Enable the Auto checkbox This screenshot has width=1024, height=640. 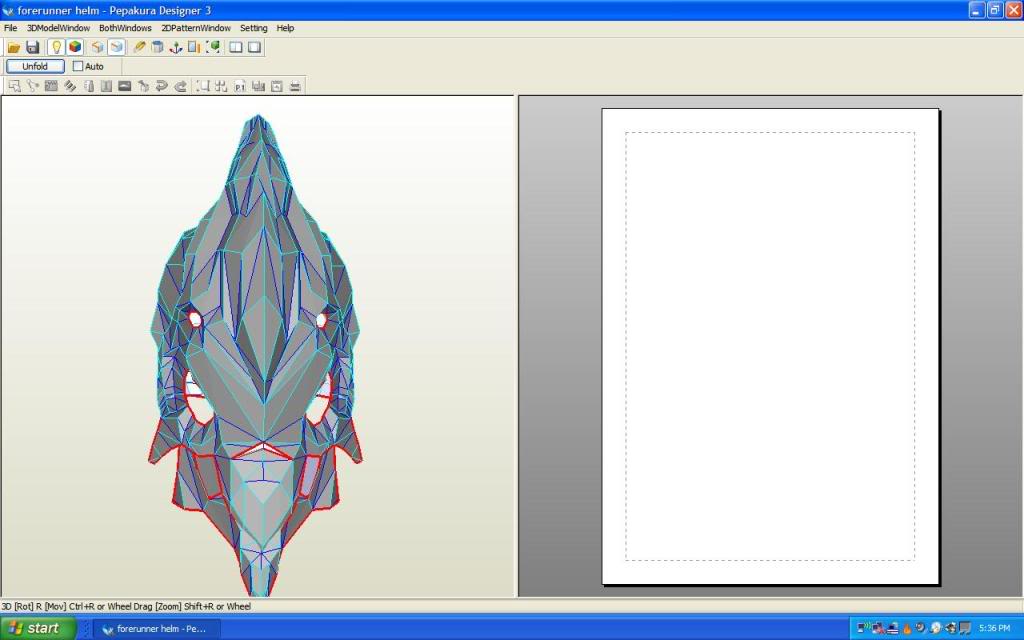pyautogui.click(x=78, y=66)
